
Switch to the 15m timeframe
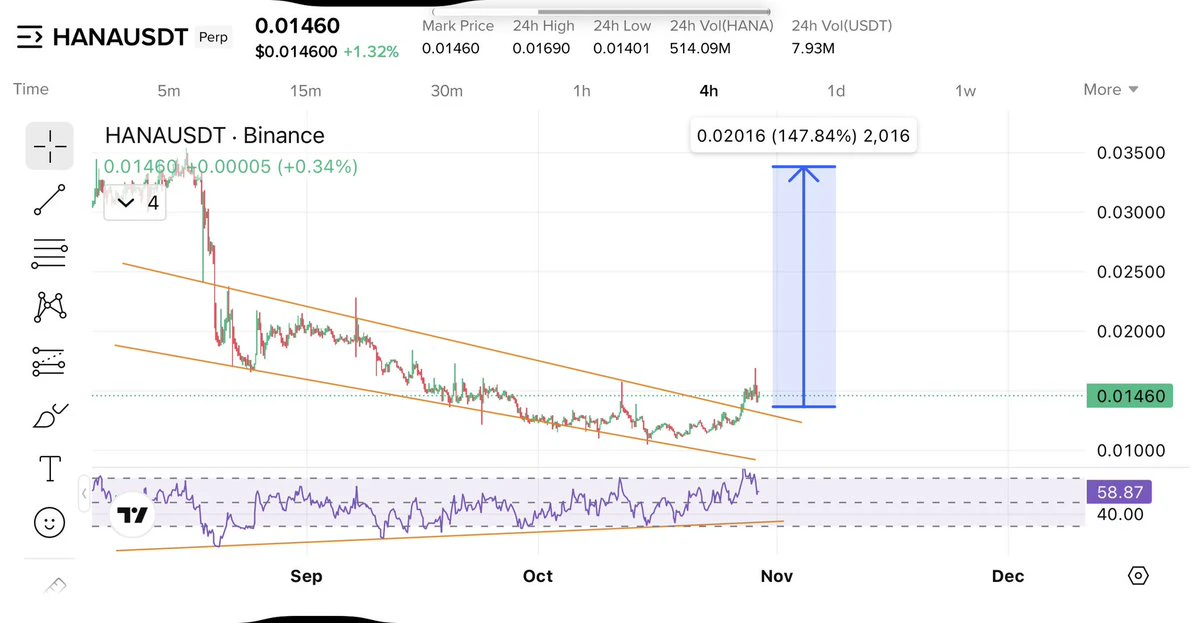(306, 91)
